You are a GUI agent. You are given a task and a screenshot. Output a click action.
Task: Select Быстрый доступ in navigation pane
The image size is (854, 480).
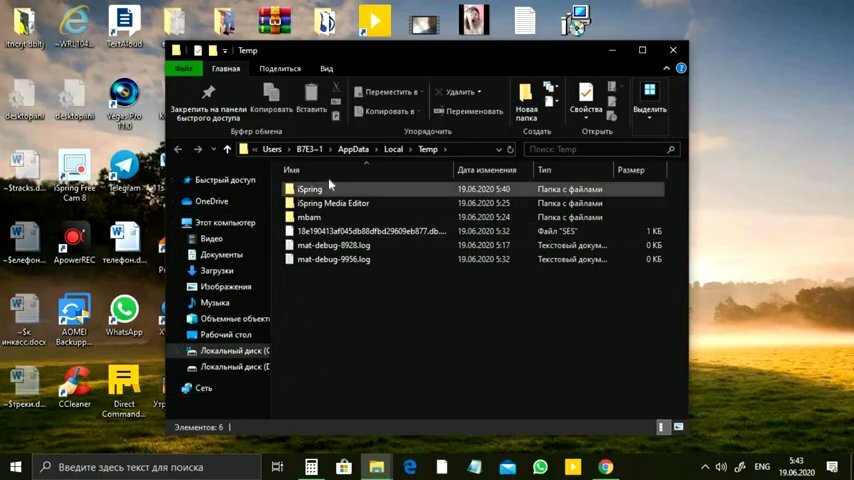pos(219,180)
